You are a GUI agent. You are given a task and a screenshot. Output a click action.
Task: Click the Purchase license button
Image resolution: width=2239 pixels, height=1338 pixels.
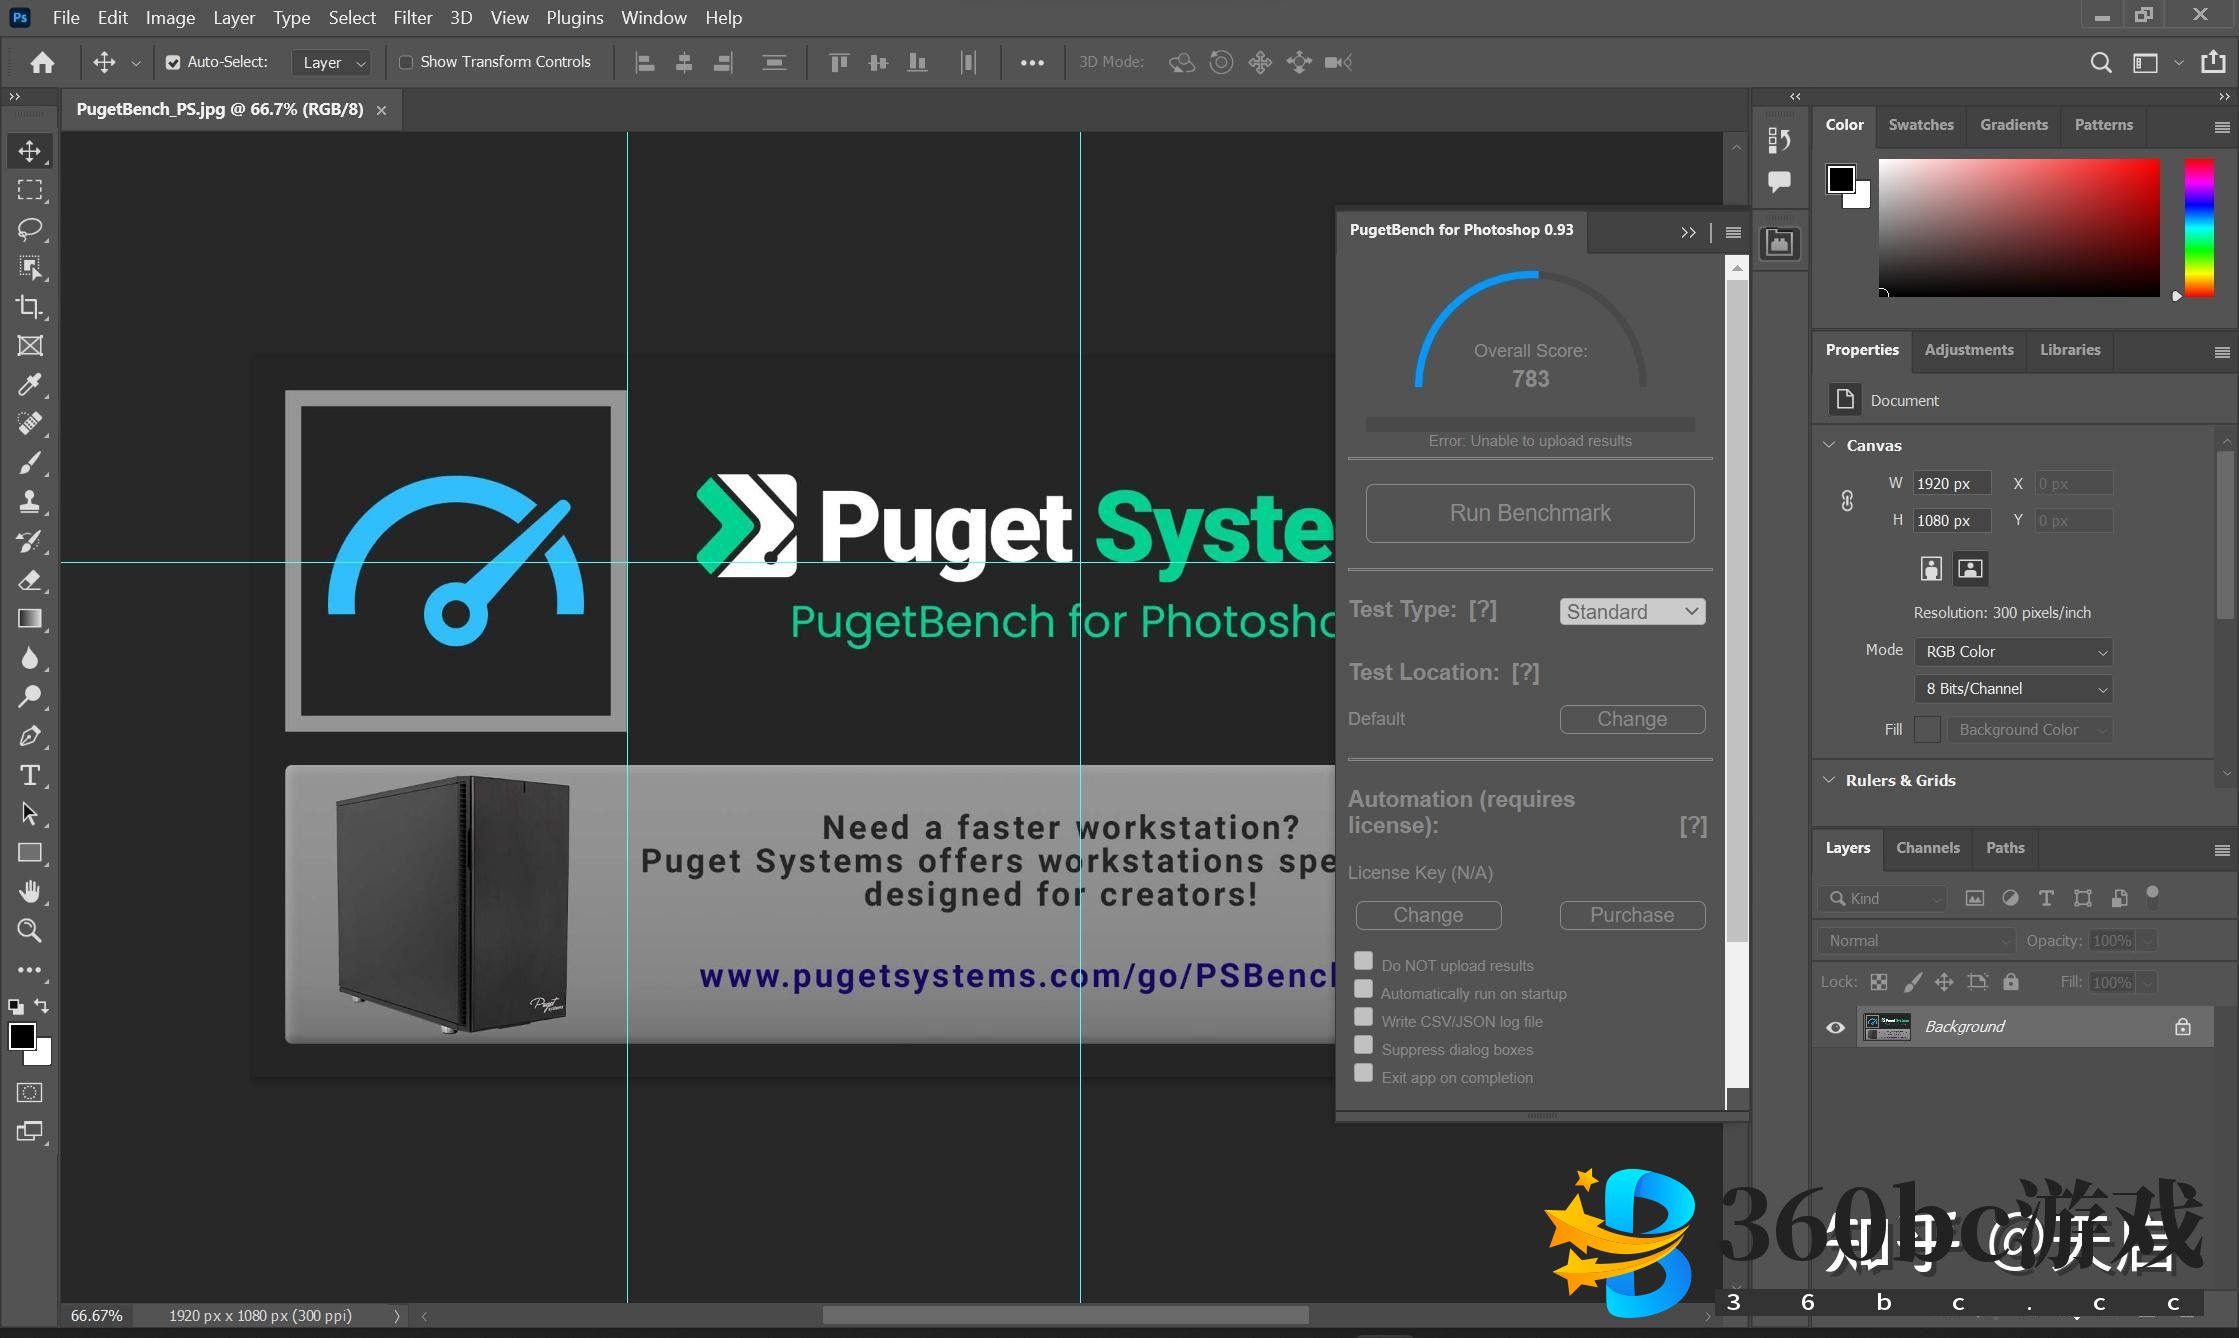(1631, 915)
